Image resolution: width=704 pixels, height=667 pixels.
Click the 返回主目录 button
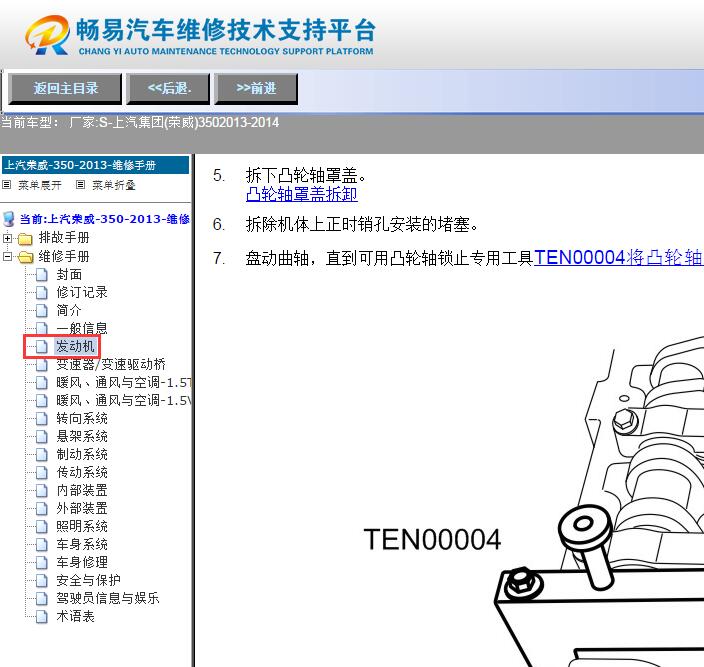pos(65,88)
